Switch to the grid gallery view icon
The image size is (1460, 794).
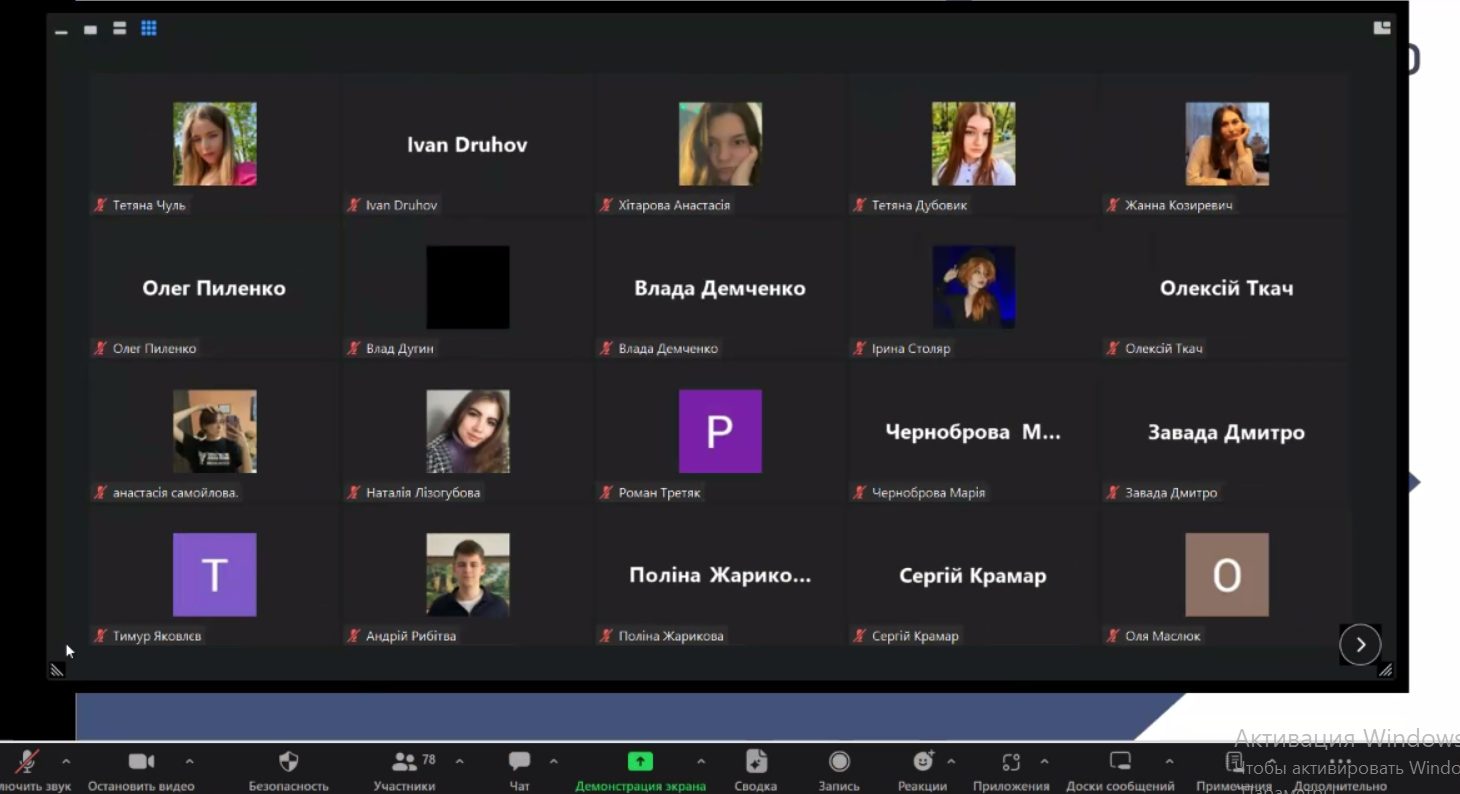click(149, 29)
